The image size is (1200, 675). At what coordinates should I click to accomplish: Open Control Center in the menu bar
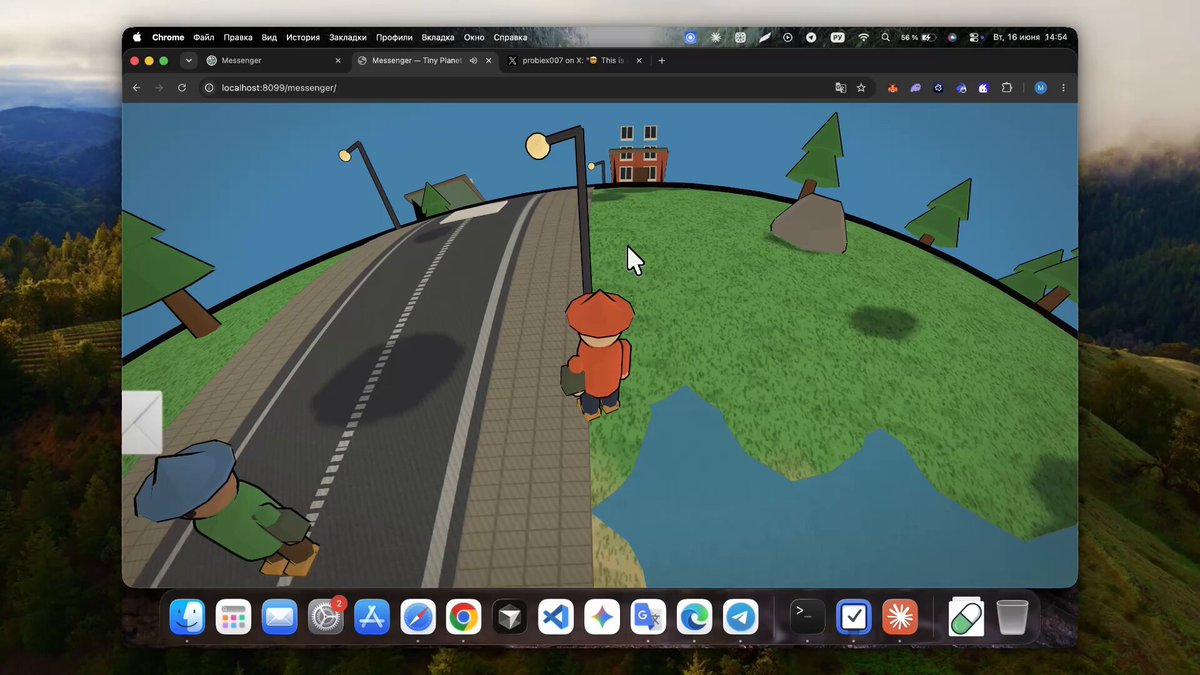[976, 37]
